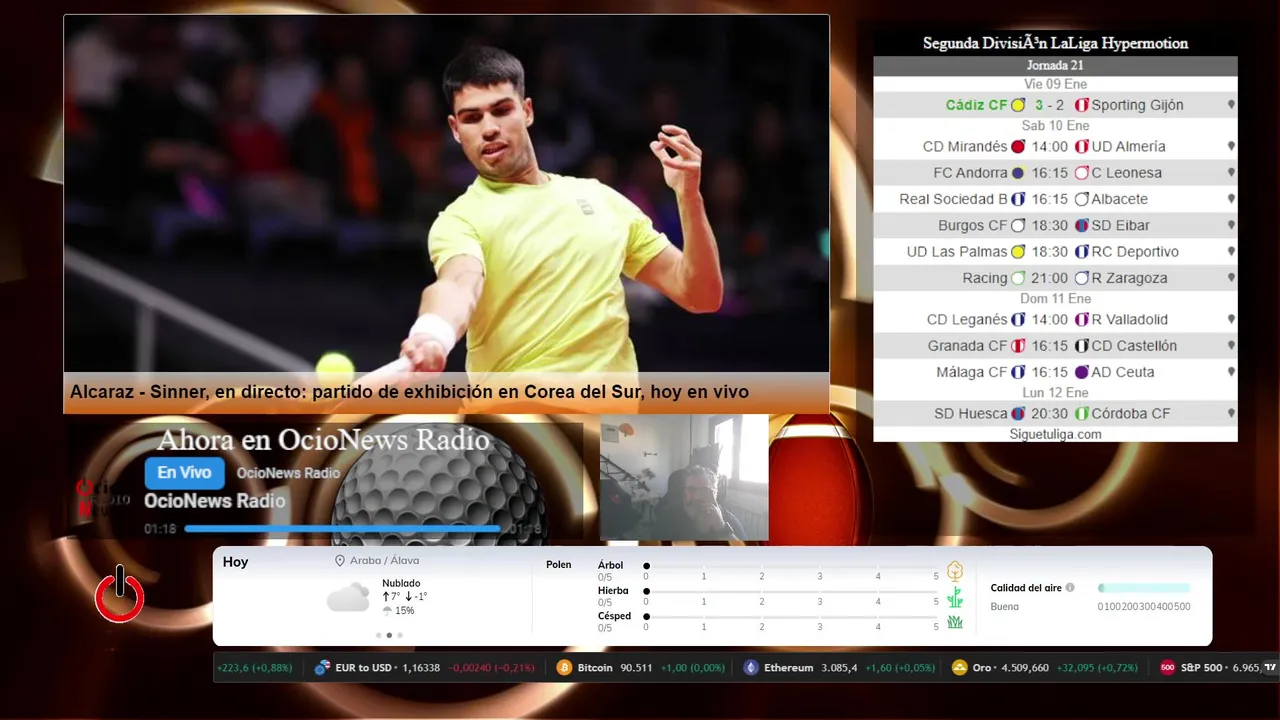Click the Oro price 4.509,660
The image size is (1280, 720).
1025,667
